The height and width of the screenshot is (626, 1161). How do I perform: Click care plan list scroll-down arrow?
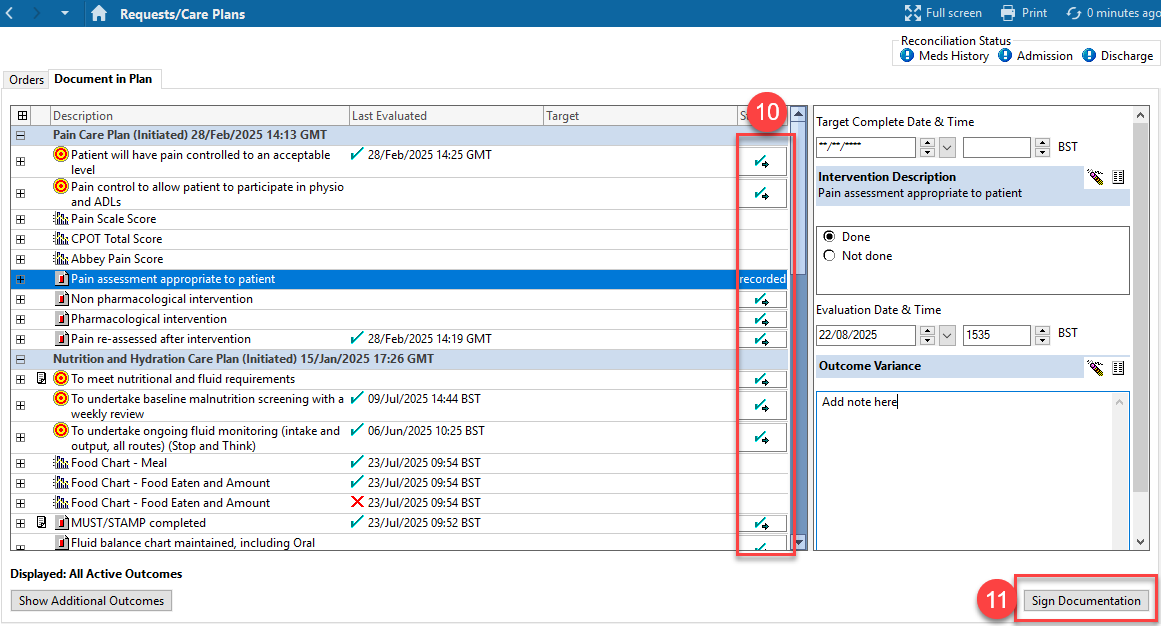pyautogui.click(x=798, y=542)
